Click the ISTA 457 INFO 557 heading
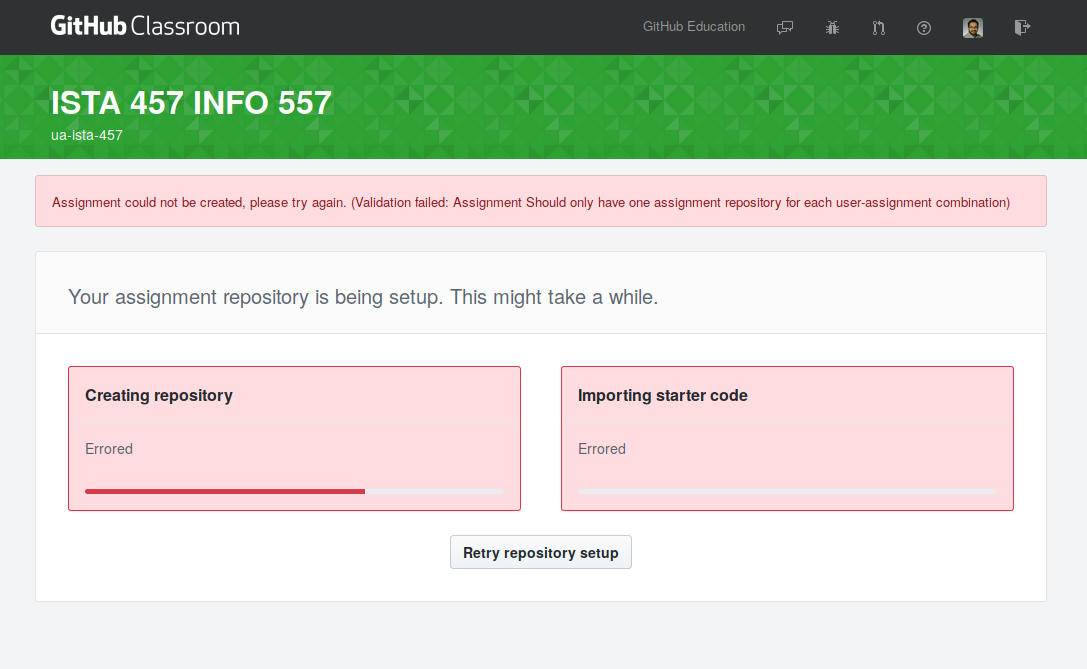 pos(190,102)
